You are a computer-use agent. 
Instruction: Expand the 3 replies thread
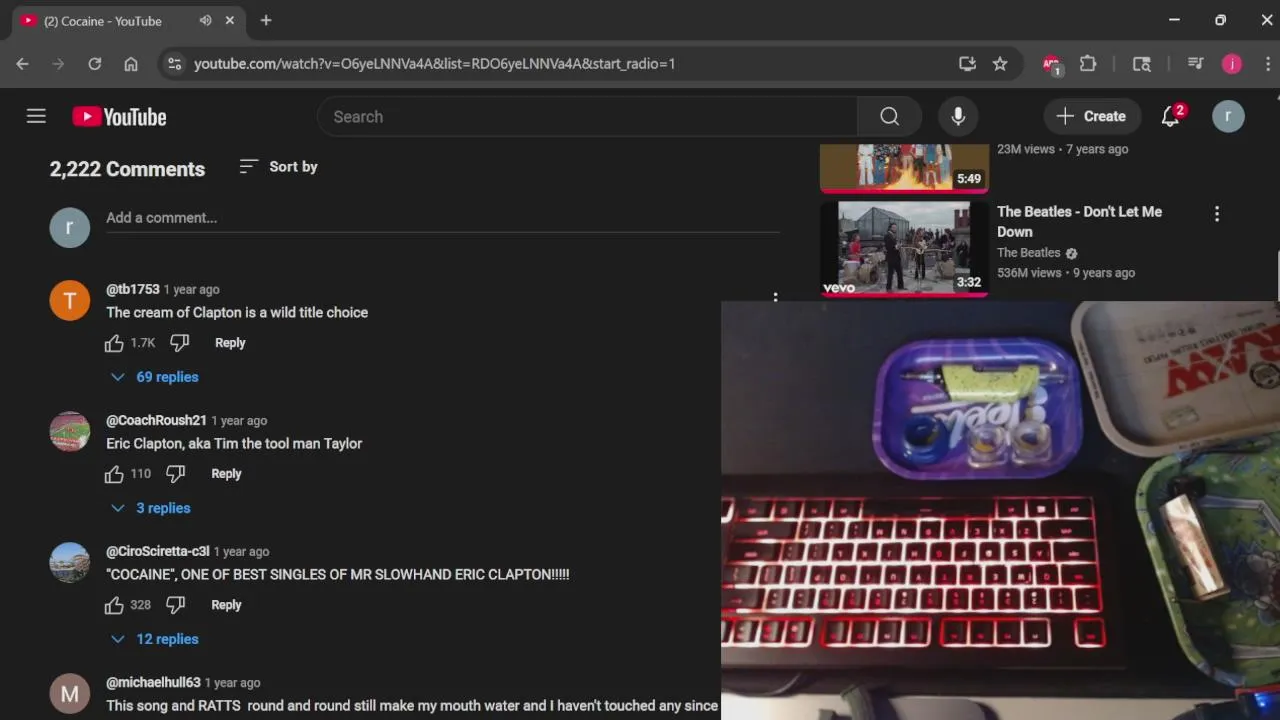(151, 508)
